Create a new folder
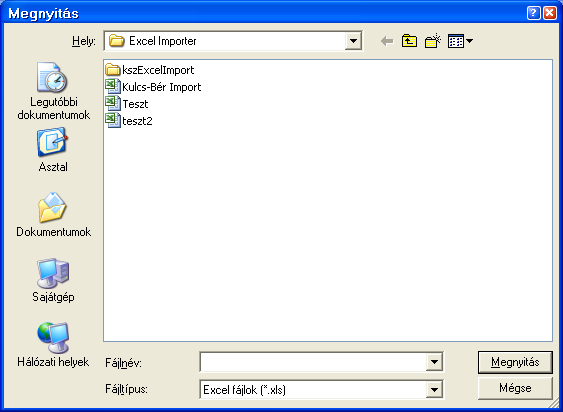The image size is (563, 412). (433, 41)
